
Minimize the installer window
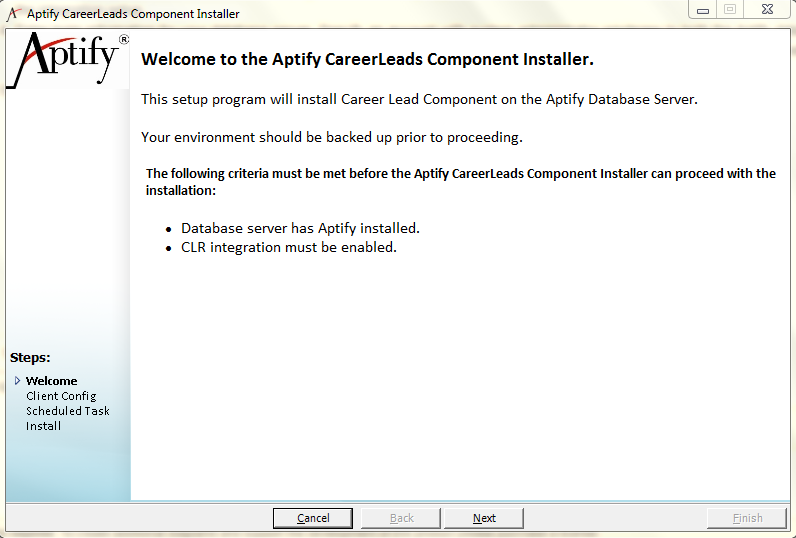(703, 10)
